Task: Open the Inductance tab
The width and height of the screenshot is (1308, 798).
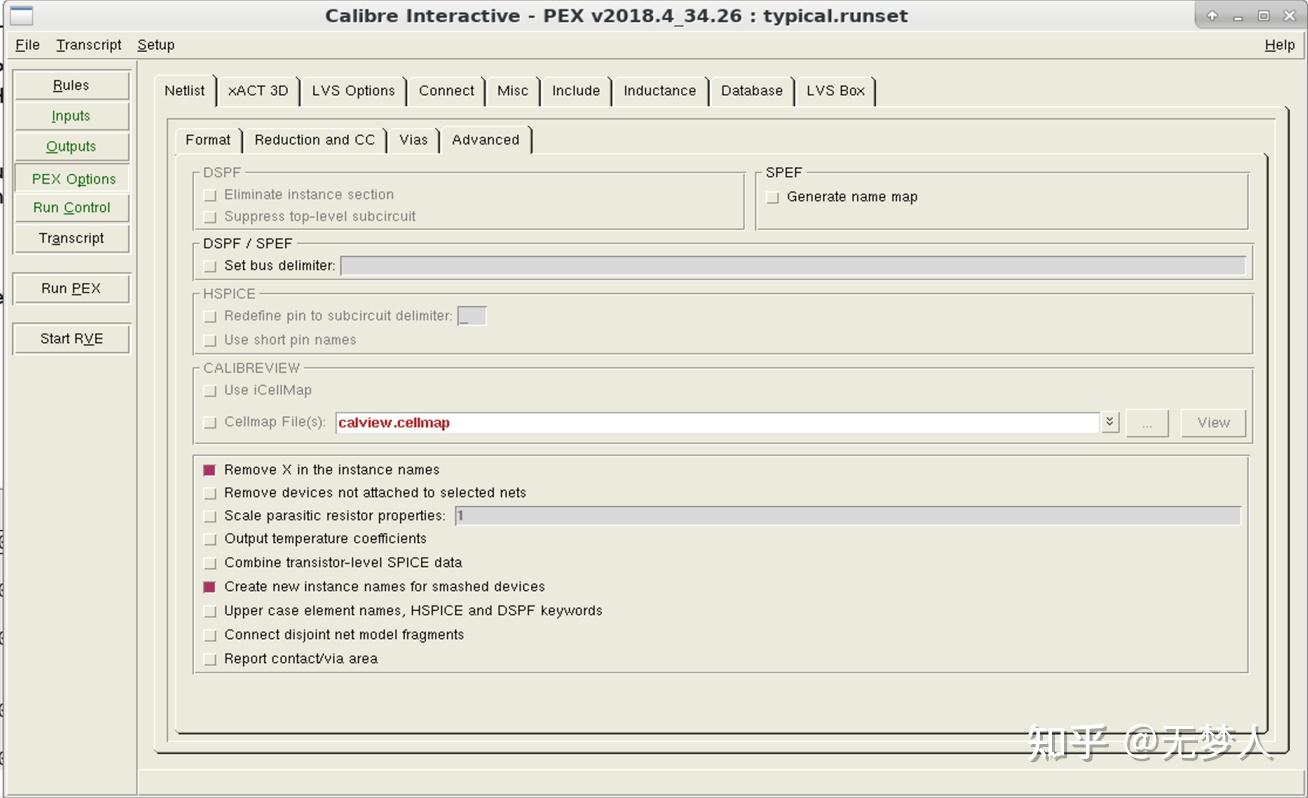Action: pyautogui.click(x=659, y=90)
